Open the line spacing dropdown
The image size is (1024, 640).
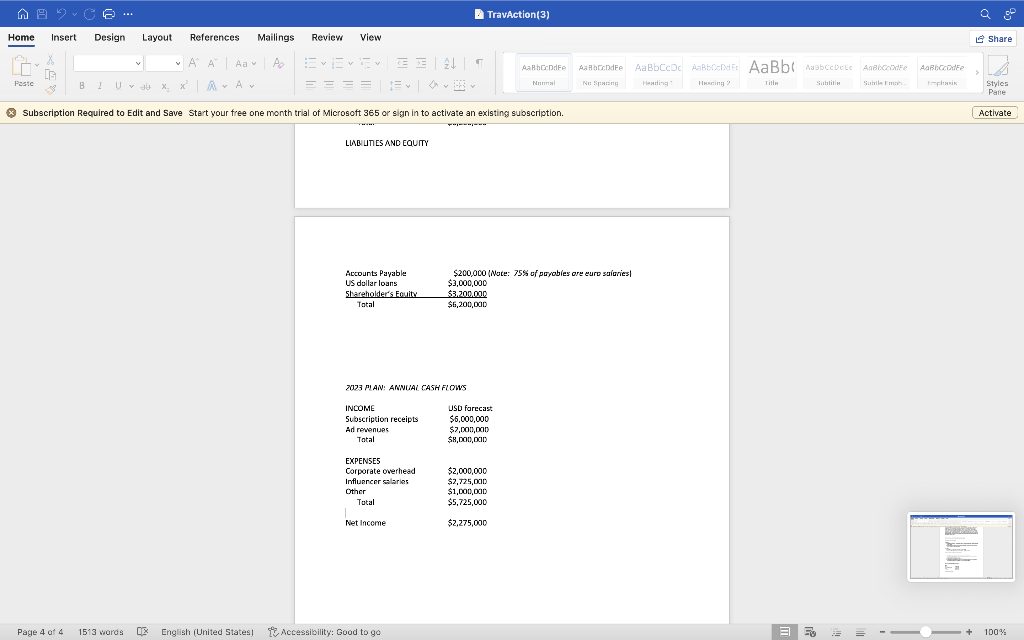(400, 86)
